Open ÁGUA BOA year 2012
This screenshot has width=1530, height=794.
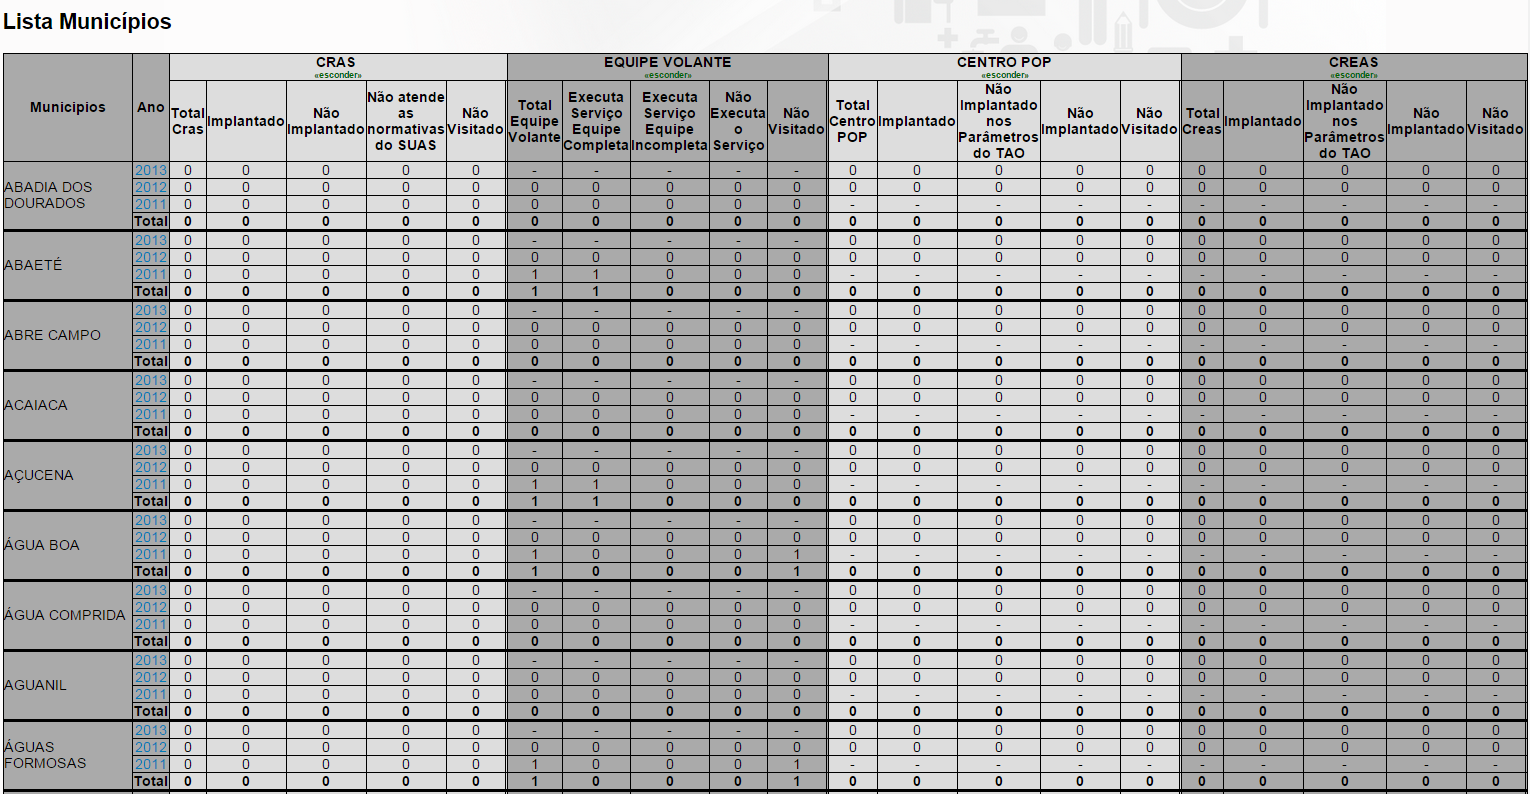point(151,538)
